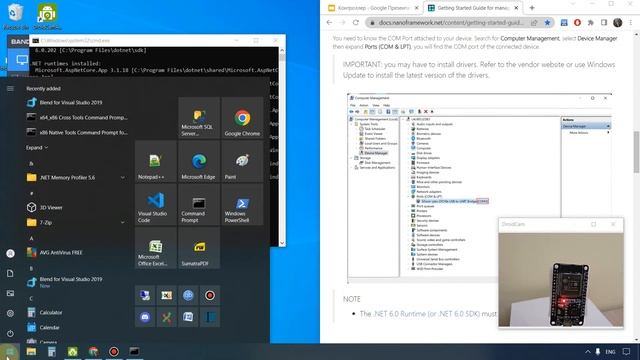Screen dimensions: 640x360
Task: Open the small red record-button tile
Action: click(x=210, y=296)
